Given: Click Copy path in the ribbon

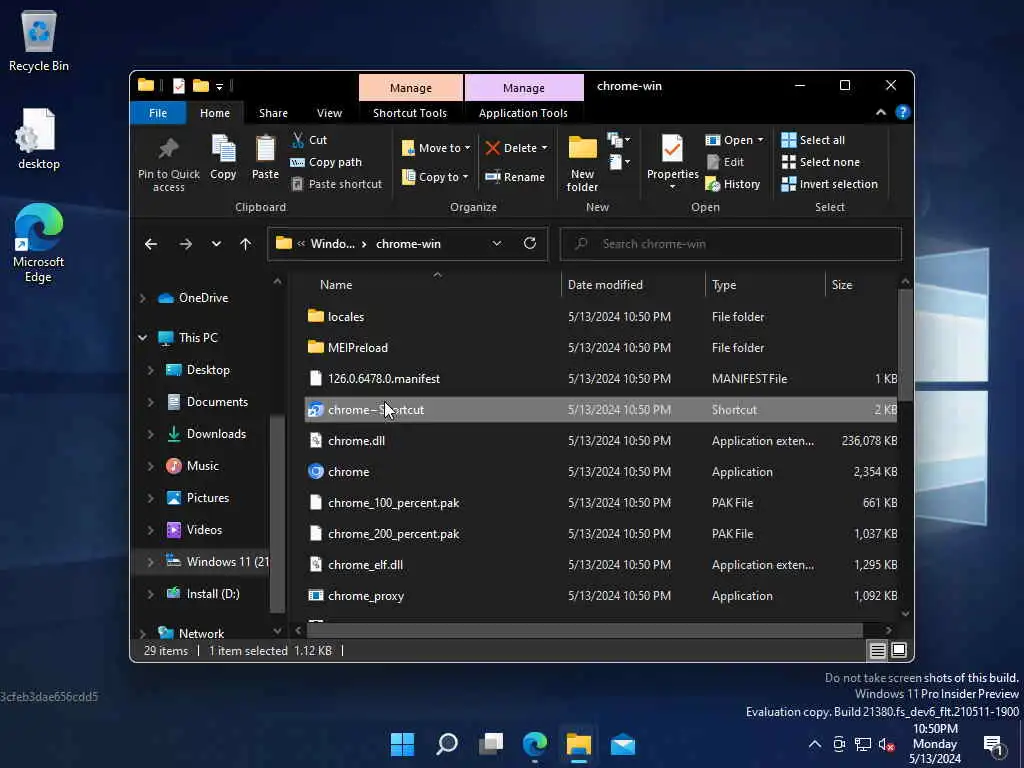Looking at the screenshot, I should [x=326, y=162].
